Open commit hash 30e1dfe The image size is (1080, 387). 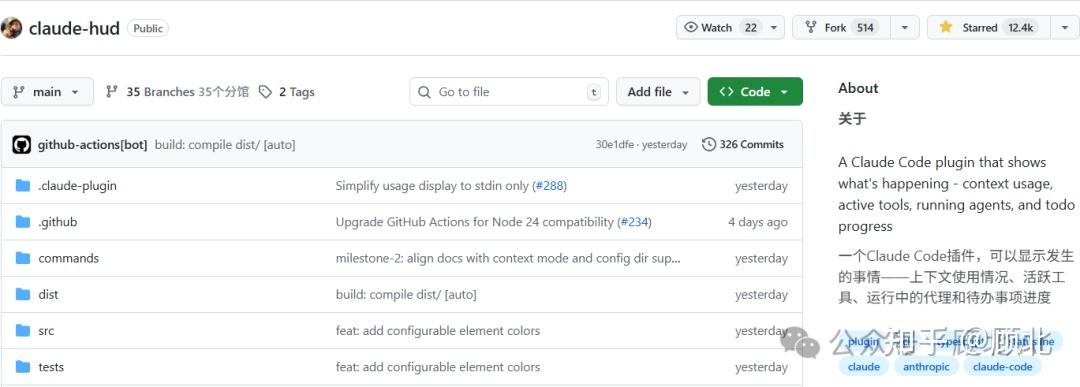point(616,145)
